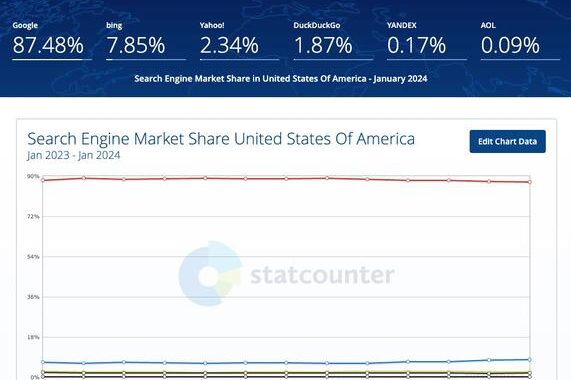Click the first blue bing data point

(43, 362)
